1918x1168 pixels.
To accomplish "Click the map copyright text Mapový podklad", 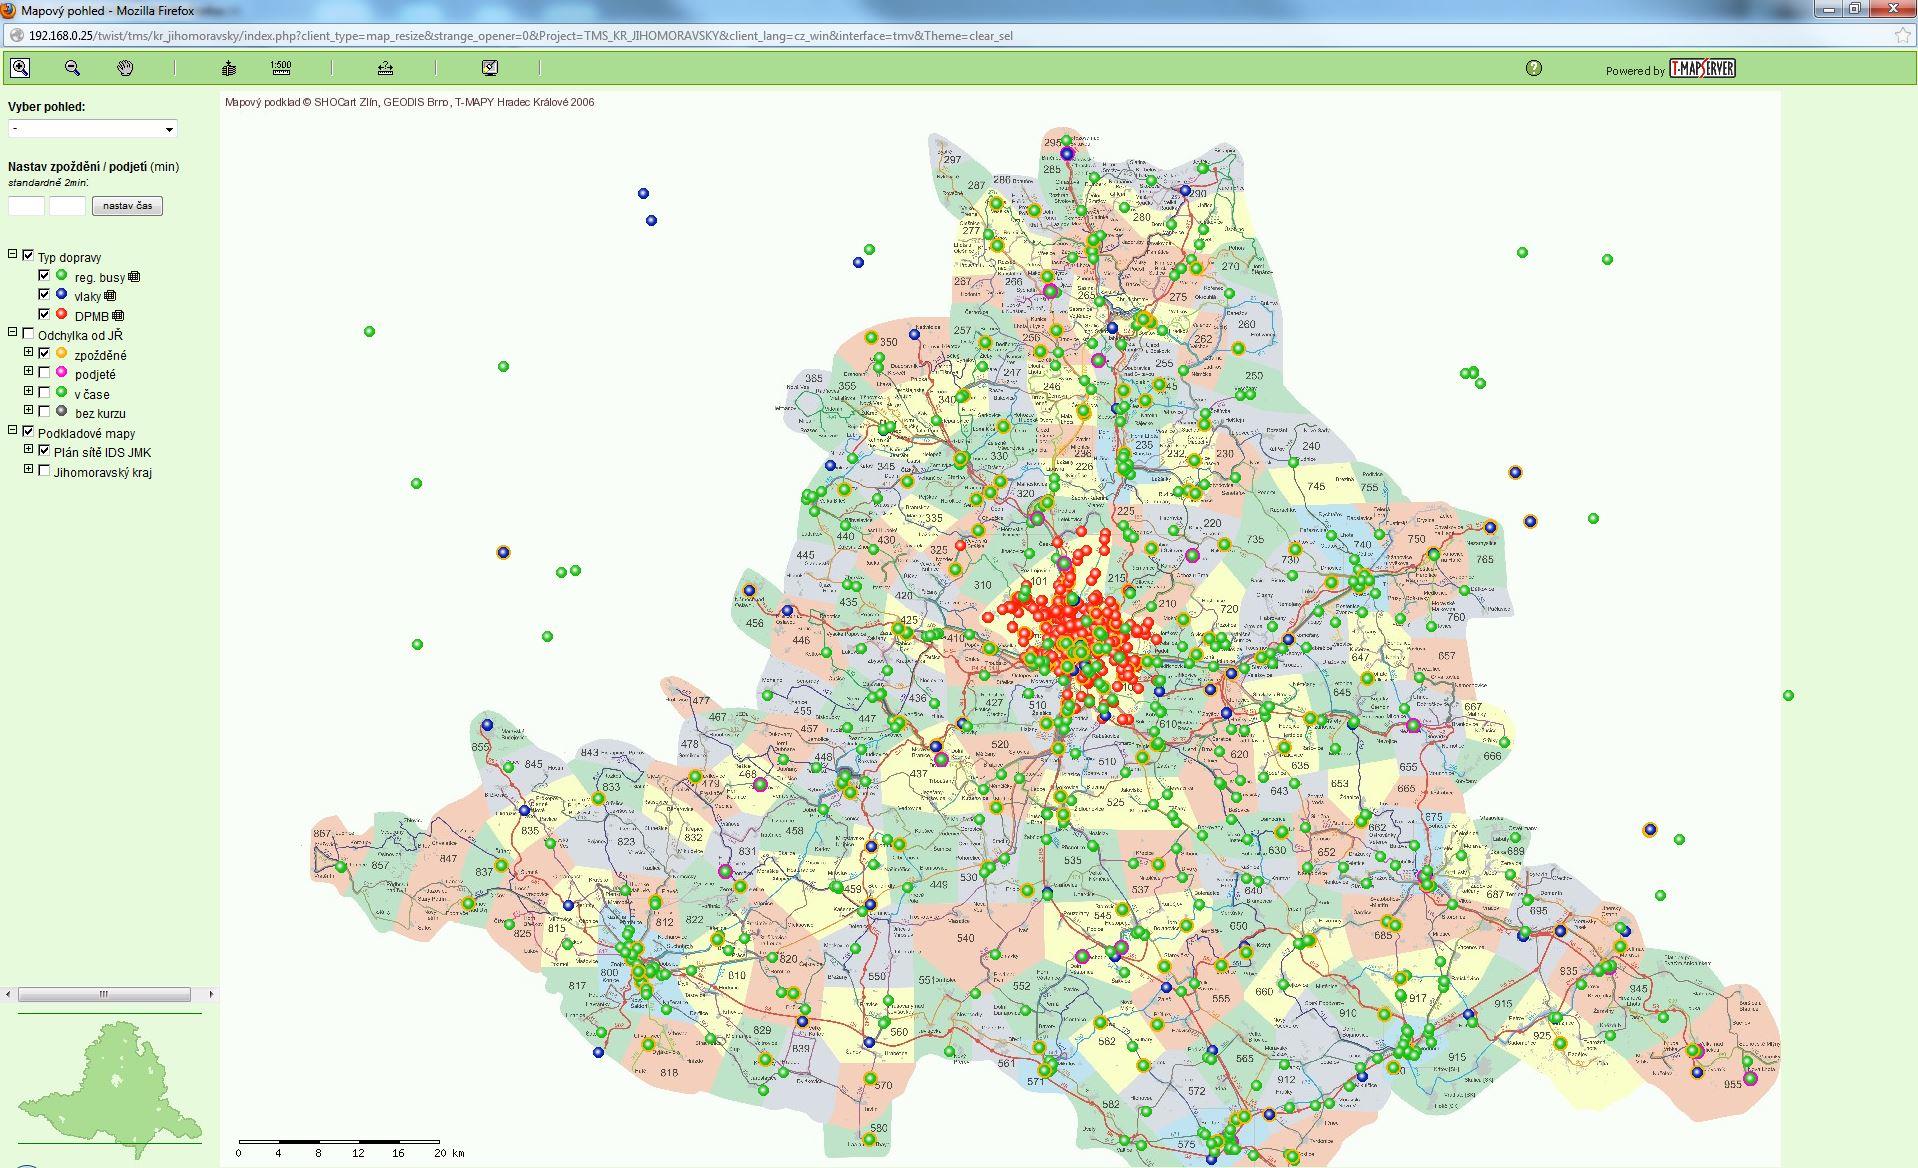I will click(410, 102).
